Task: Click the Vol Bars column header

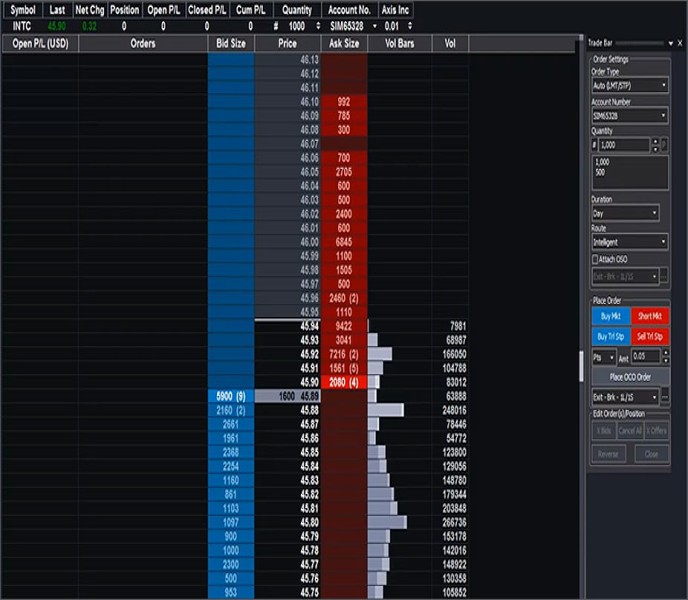Action: [399, 44]
